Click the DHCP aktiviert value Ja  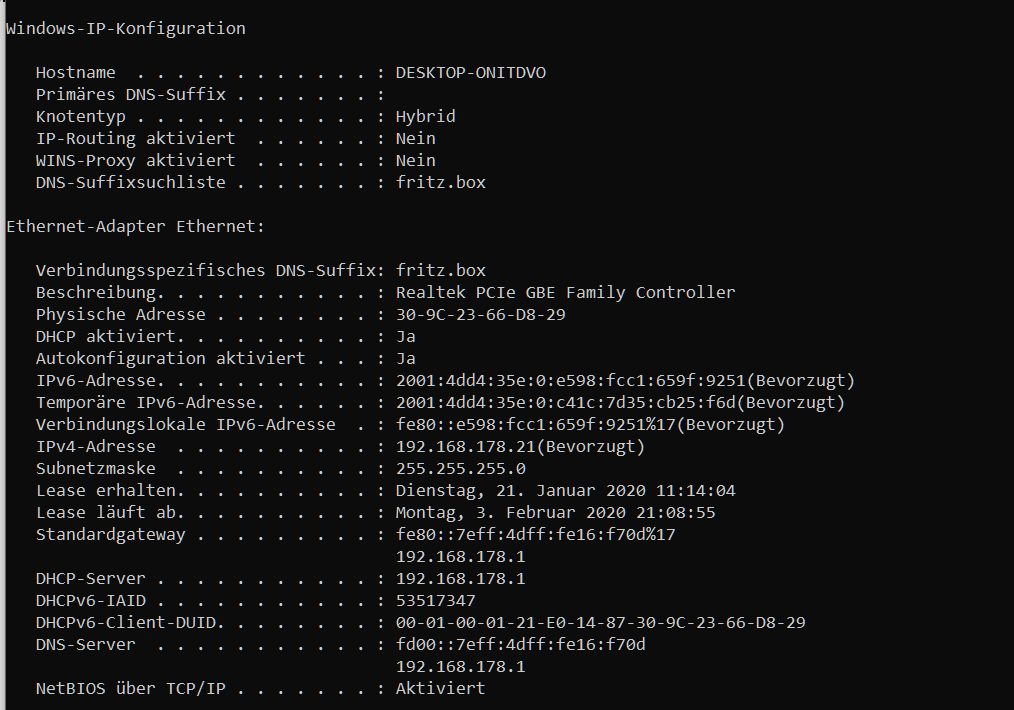[405, 336]
